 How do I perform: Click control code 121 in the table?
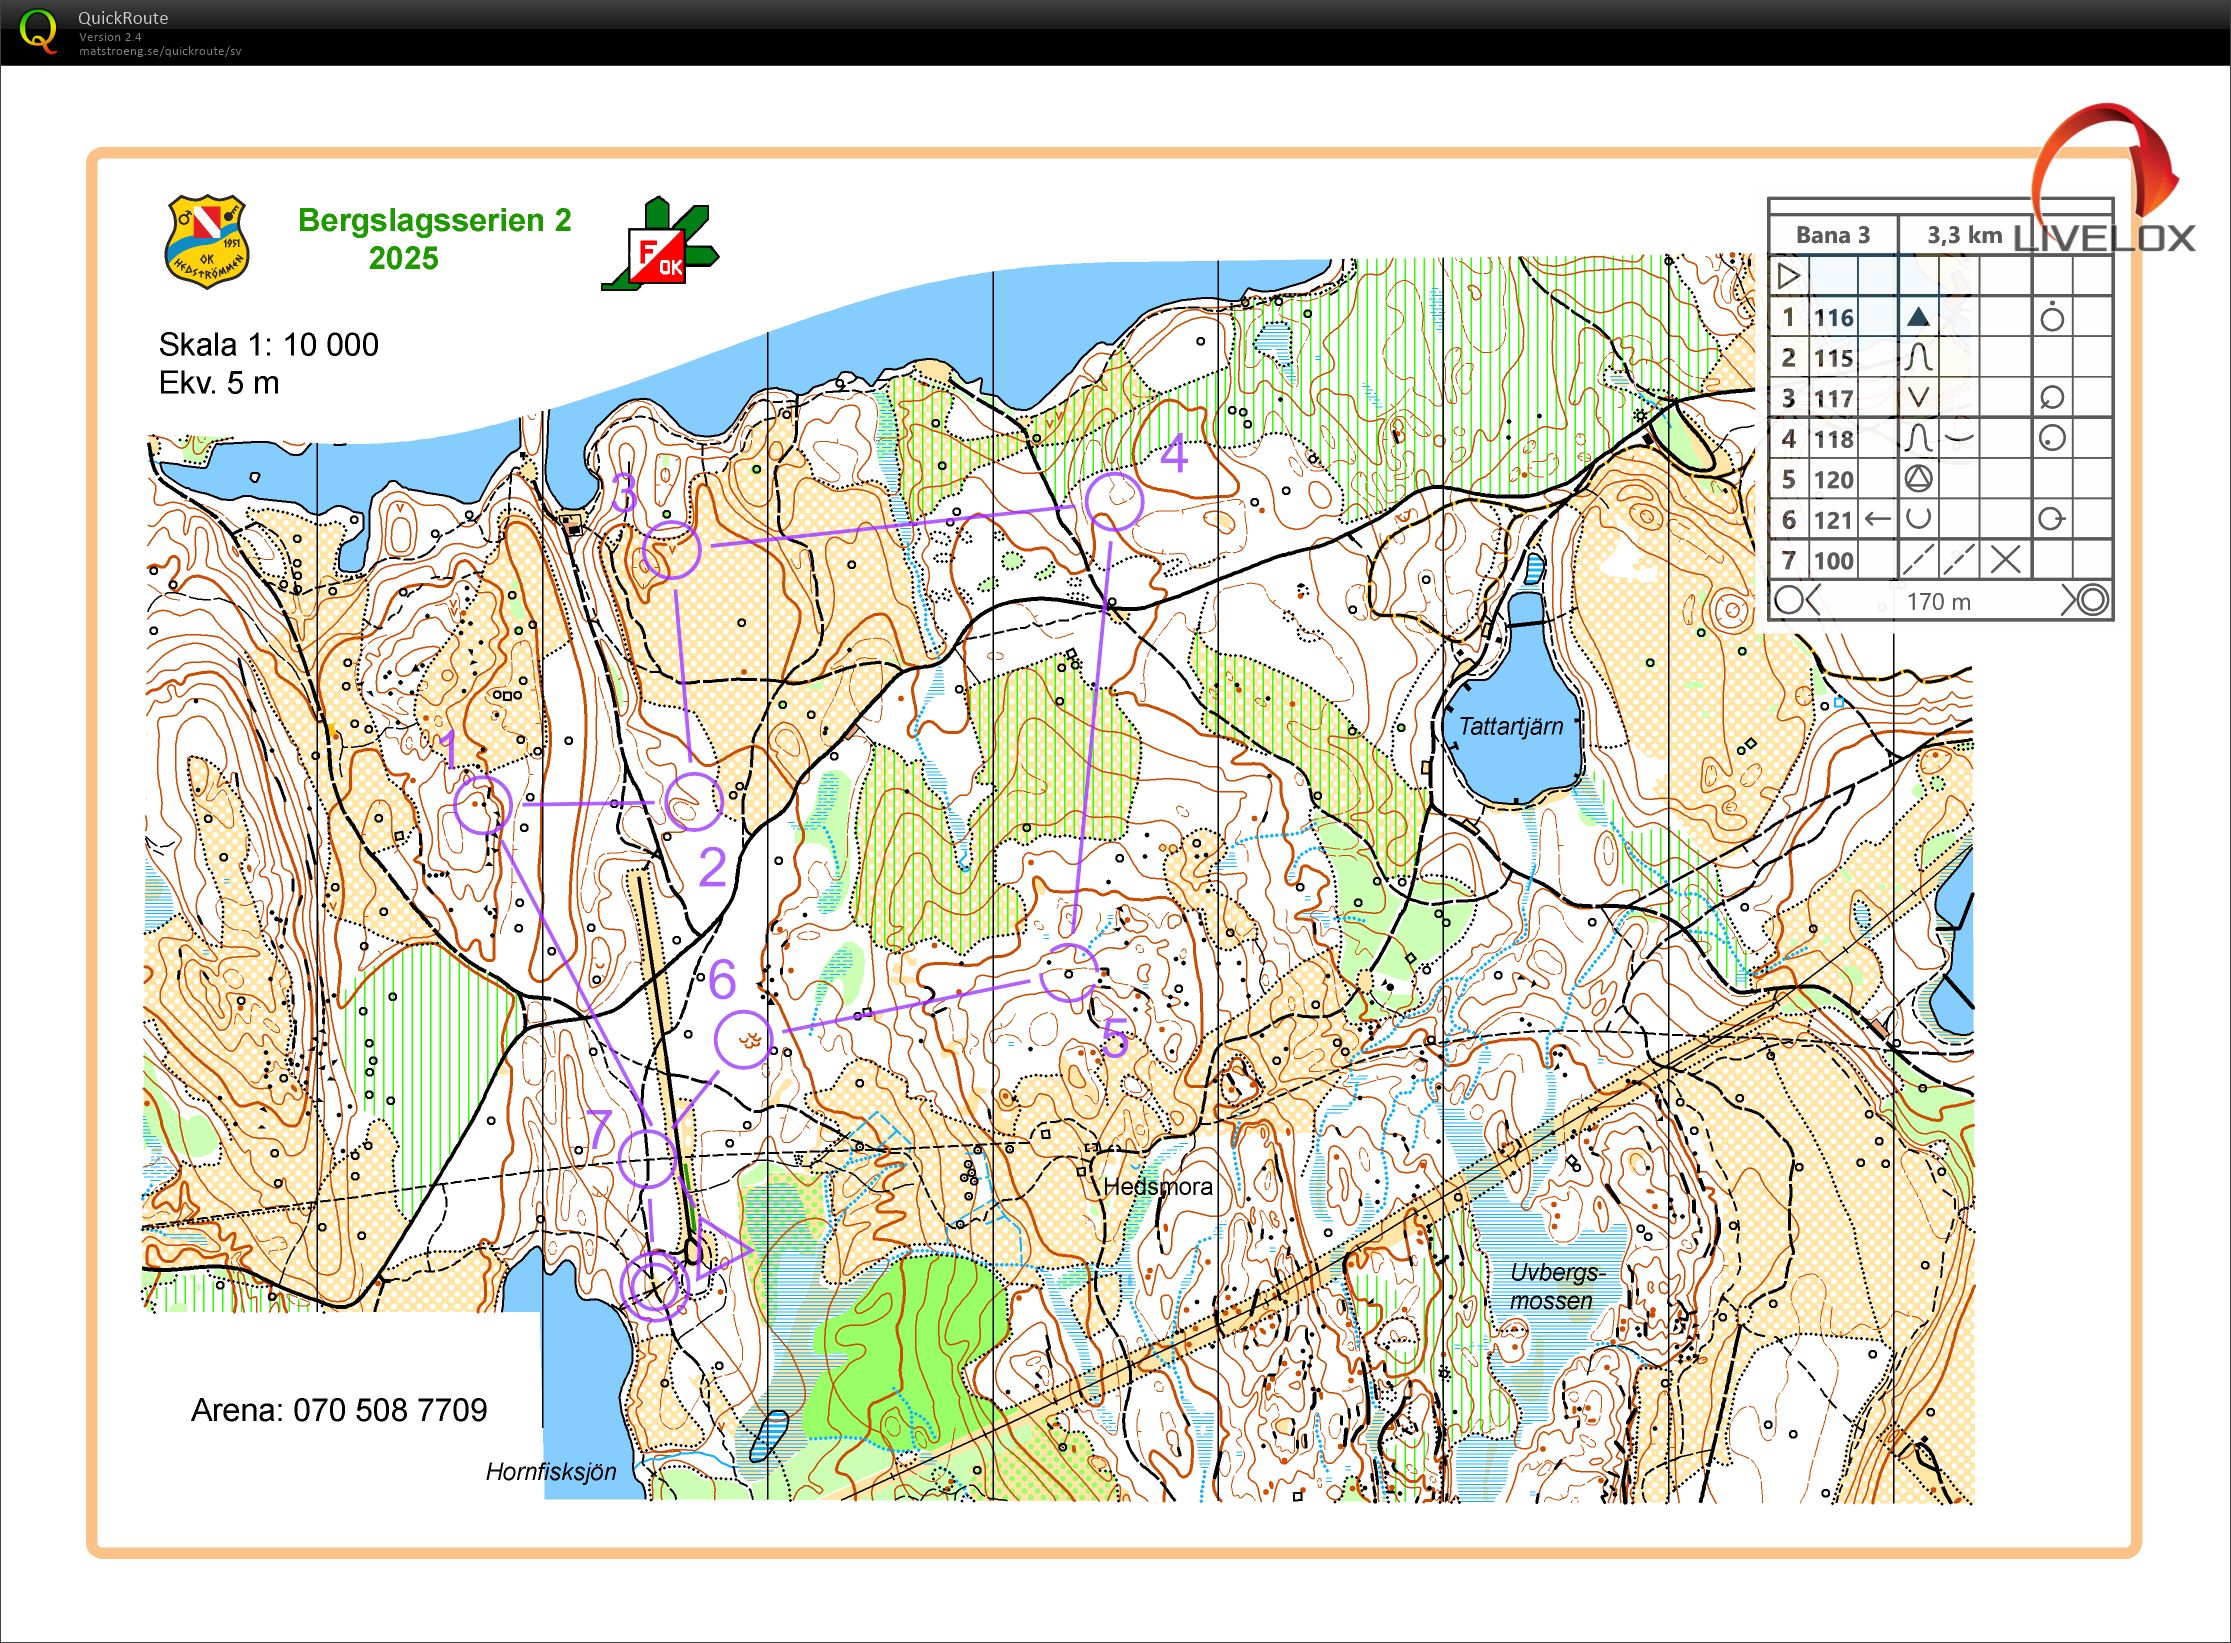[1834, 520]
